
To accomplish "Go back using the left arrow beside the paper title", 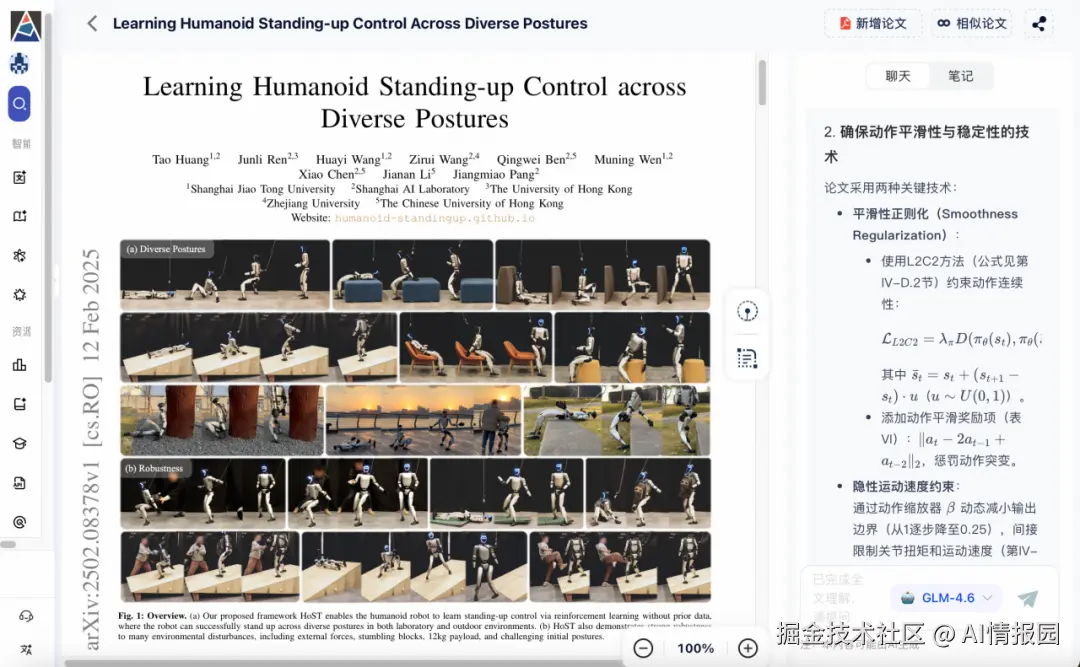I will (92, 23).
